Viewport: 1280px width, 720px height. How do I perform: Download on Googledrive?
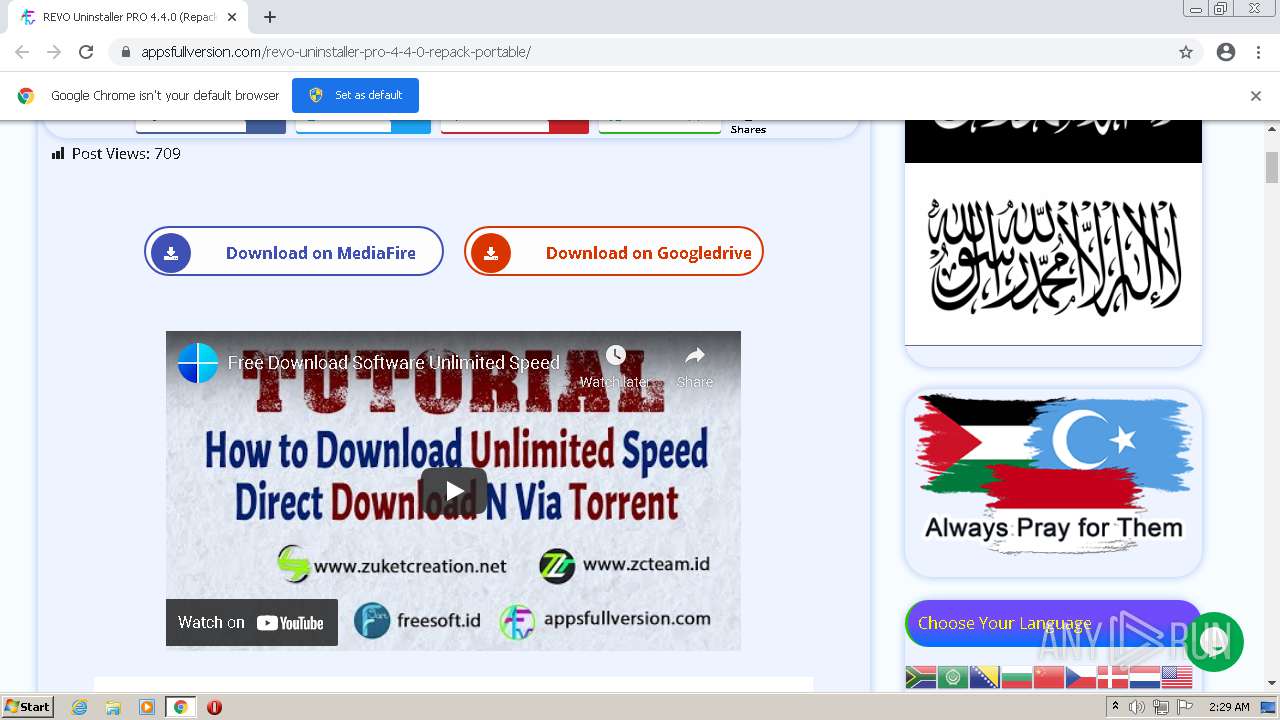[x=614, y=251]
